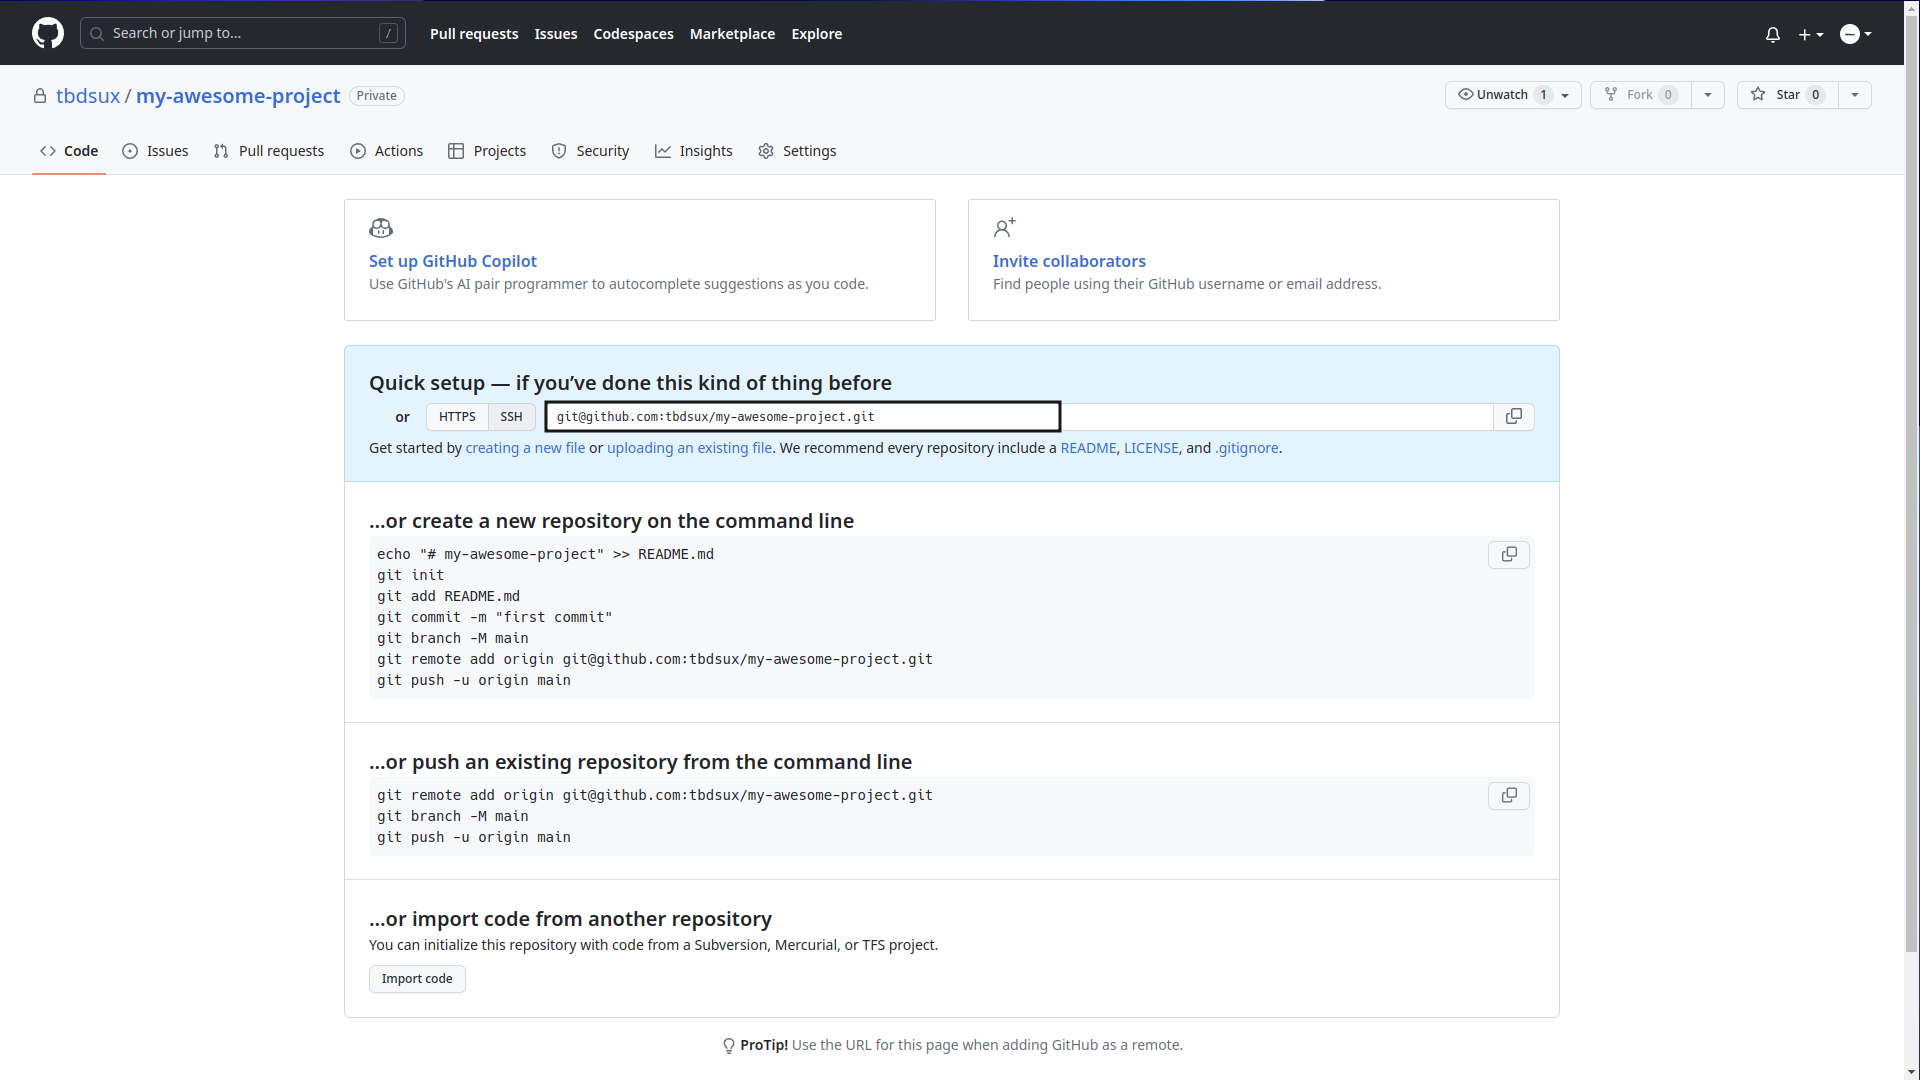Open the GitHub home logo
1920x1080 pixels.
pyautogui.click(x=48, y=33)
